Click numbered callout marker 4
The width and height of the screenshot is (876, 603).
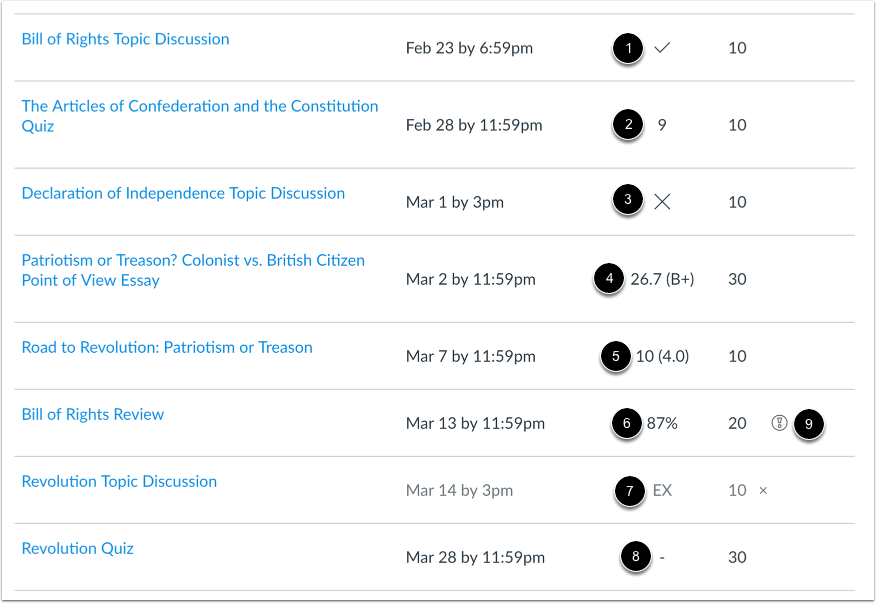coord(610,278)
